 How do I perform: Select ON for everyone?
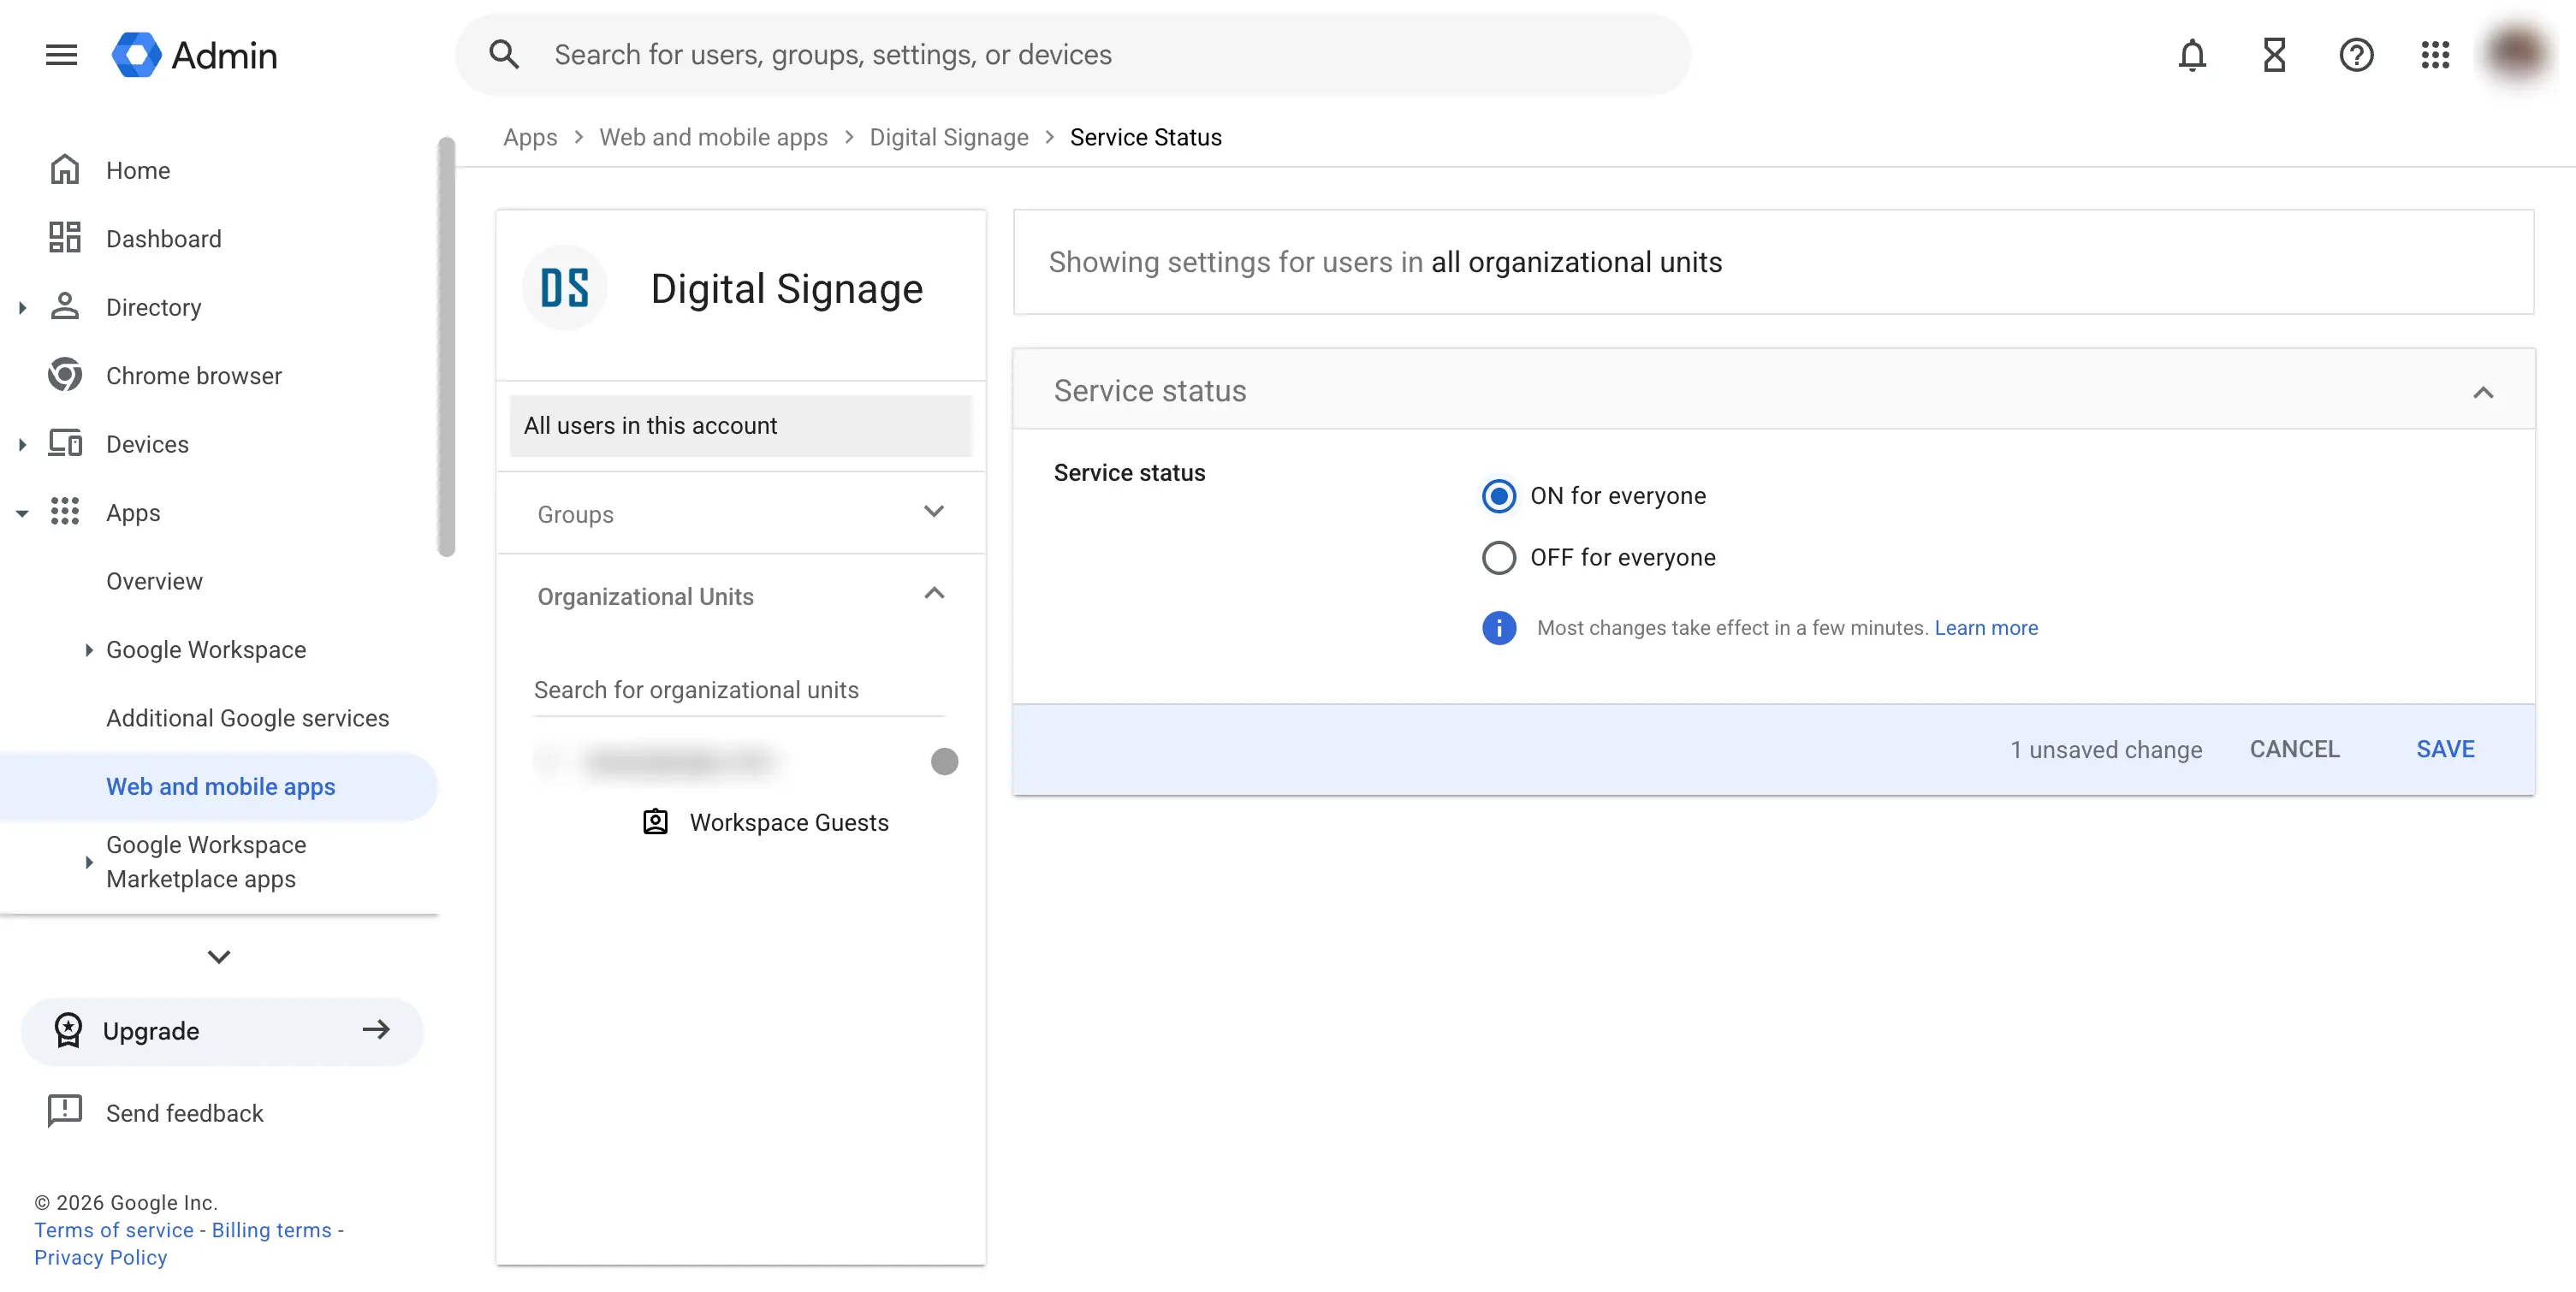1499,496
